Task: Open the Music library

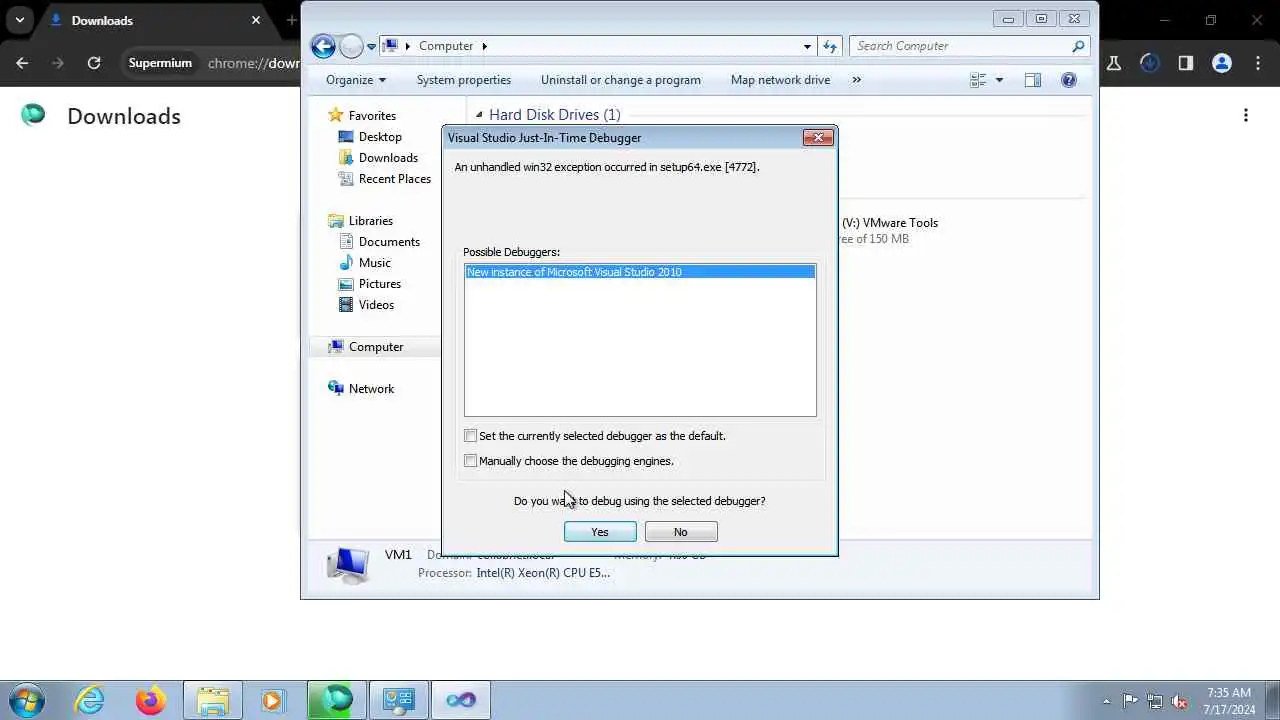Action: coord(374,263)
